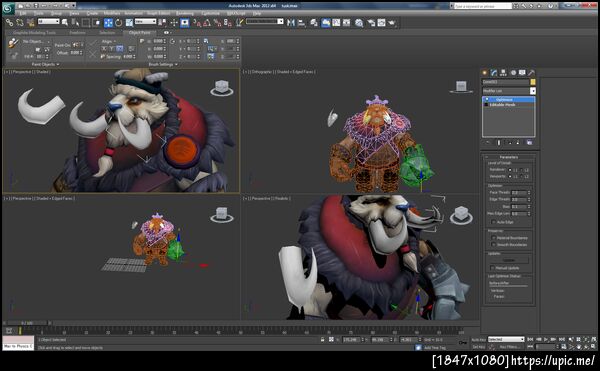Viewport: 600px width, 371px height.
Task: Enable Smooth Boundaries checkbox
Action: tap(493, 244)
